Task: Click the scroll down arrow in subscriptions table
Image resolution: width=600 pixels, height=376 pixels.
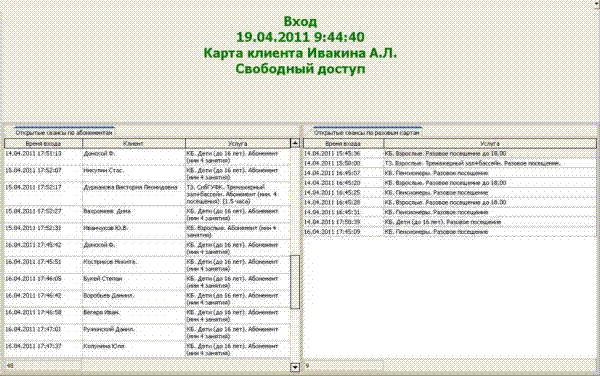Action: (295, 367)
